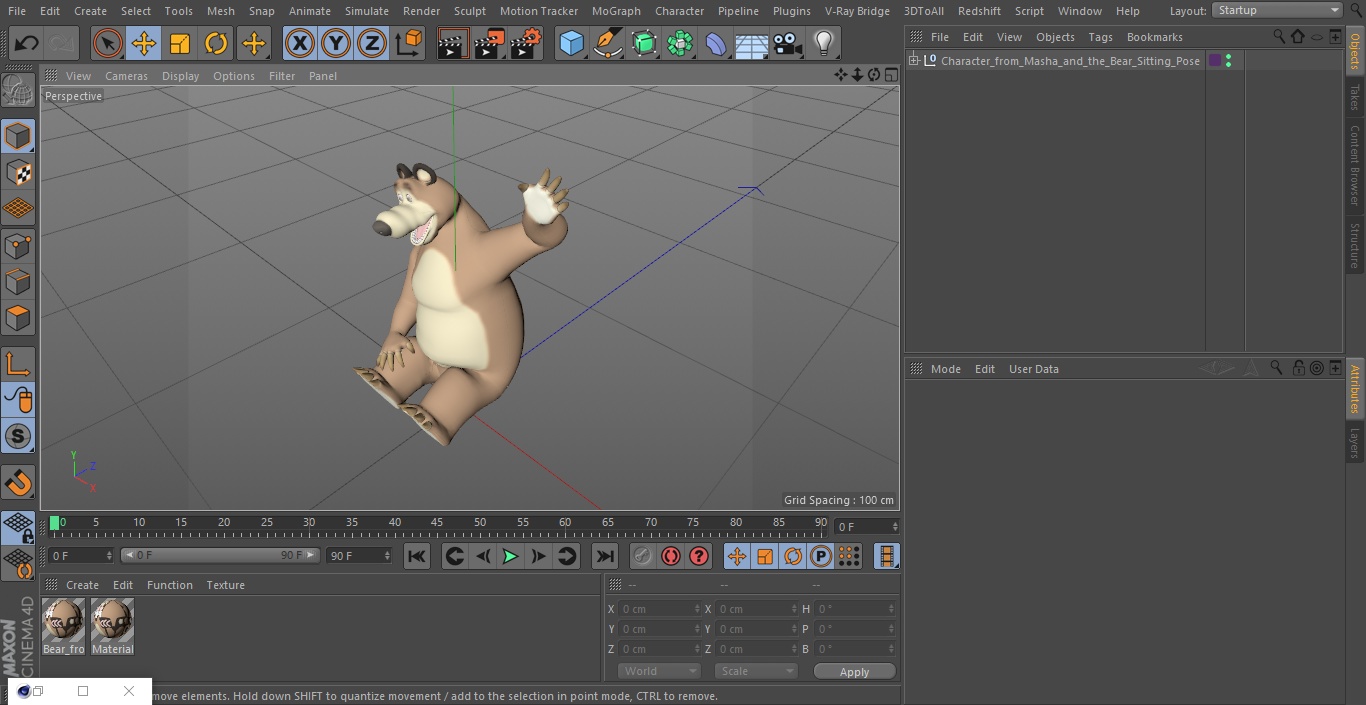This screenshot has width=1366, height=705.
Task: Enable the Axis tool
Action: pos(18,364)
